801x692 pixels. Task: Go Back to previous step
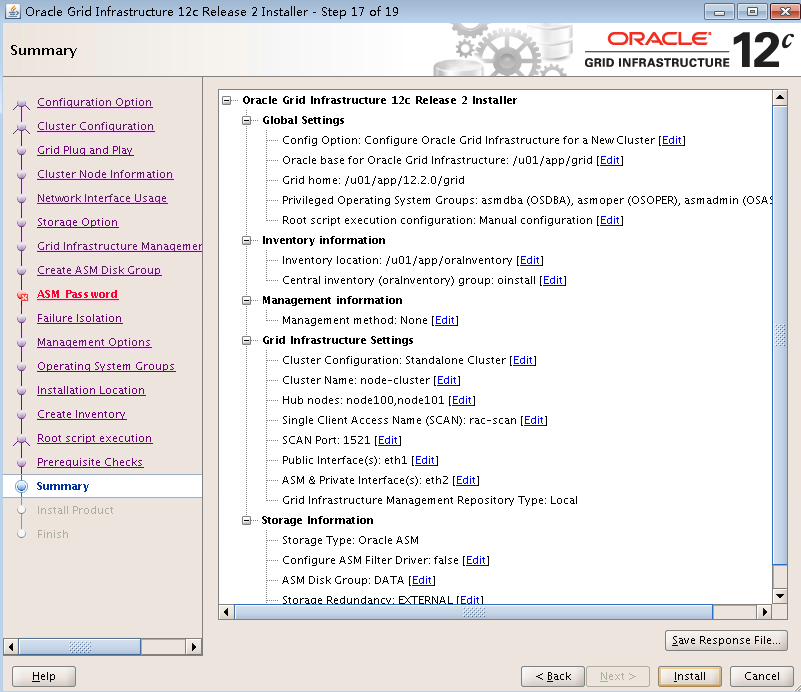pos(553,676)
